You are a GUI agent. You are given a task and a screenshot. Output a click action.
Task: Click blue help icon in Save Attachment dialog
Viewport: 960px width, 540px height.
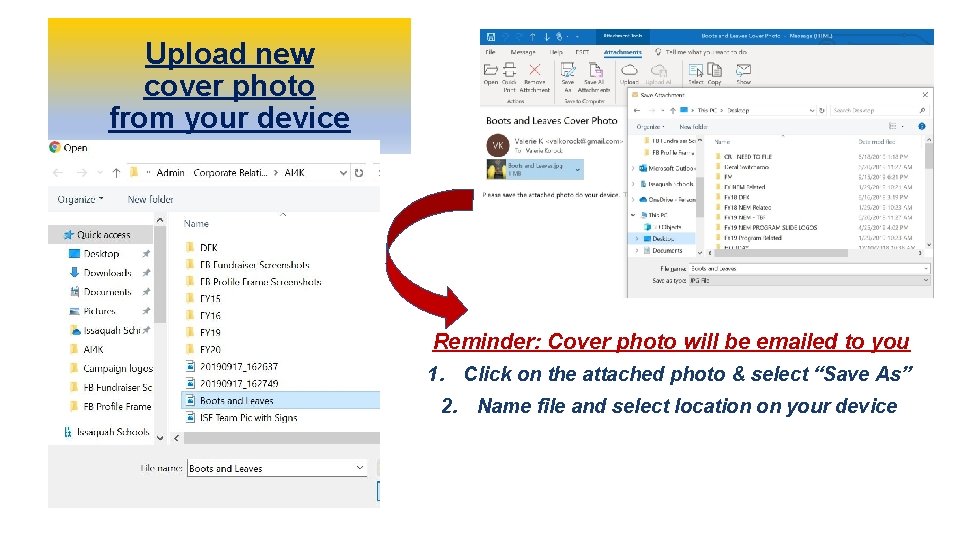pos(921,126)
